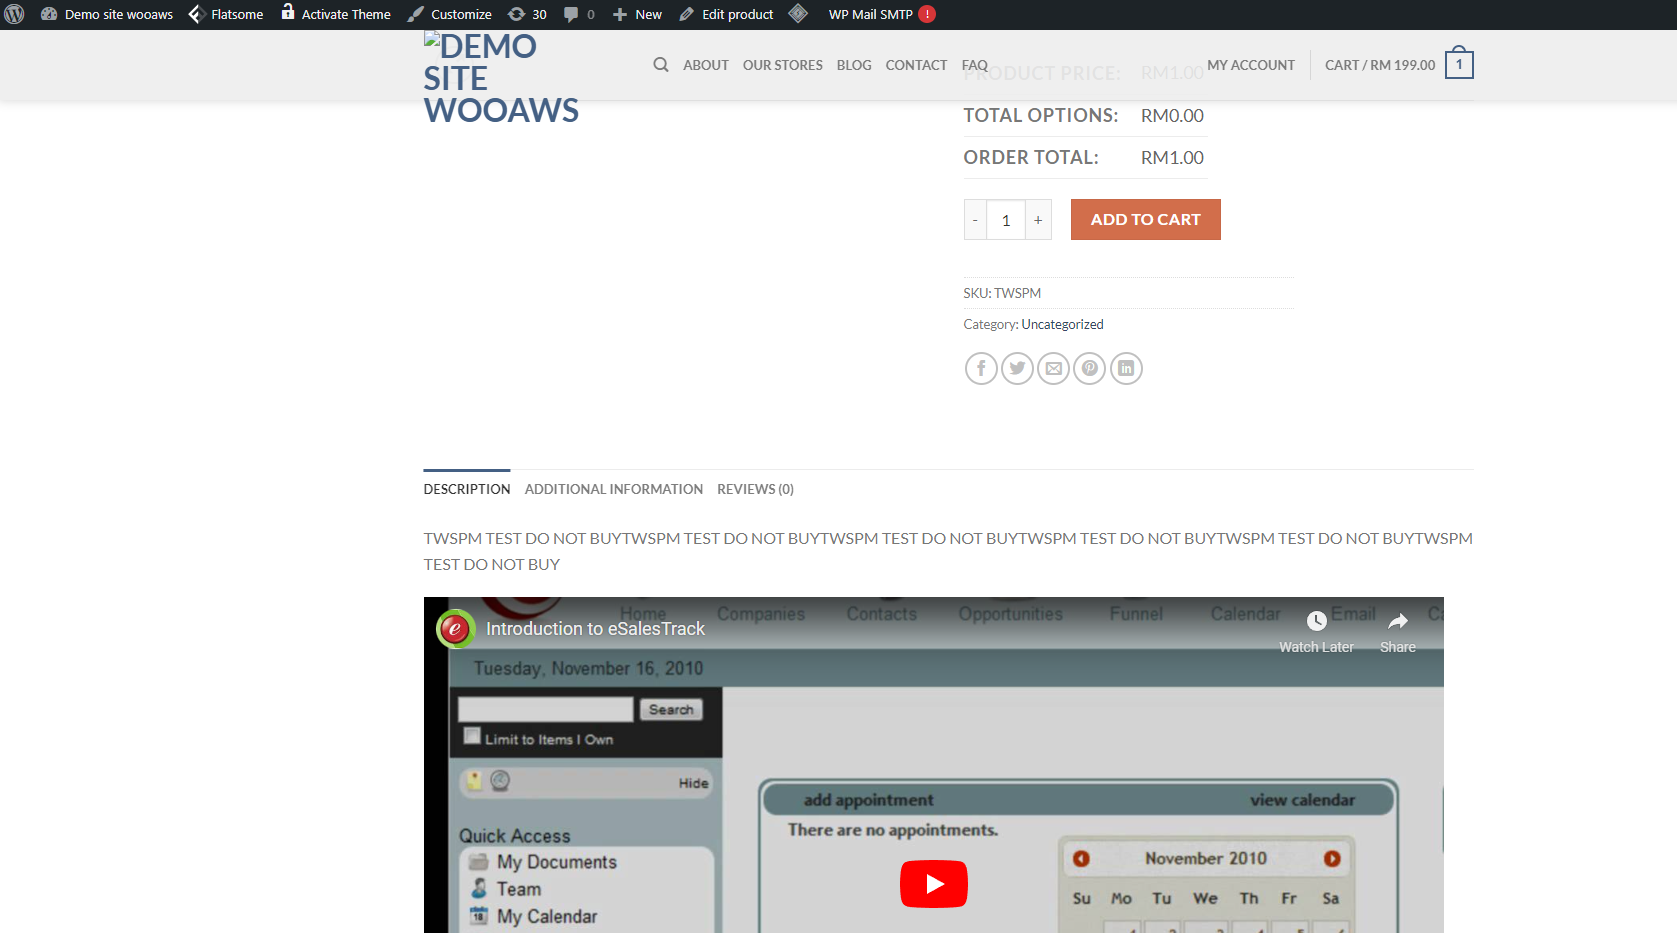1677x933 pixels.
Task: Click the Flatsome admin bar label
Action: pos(237,14)
